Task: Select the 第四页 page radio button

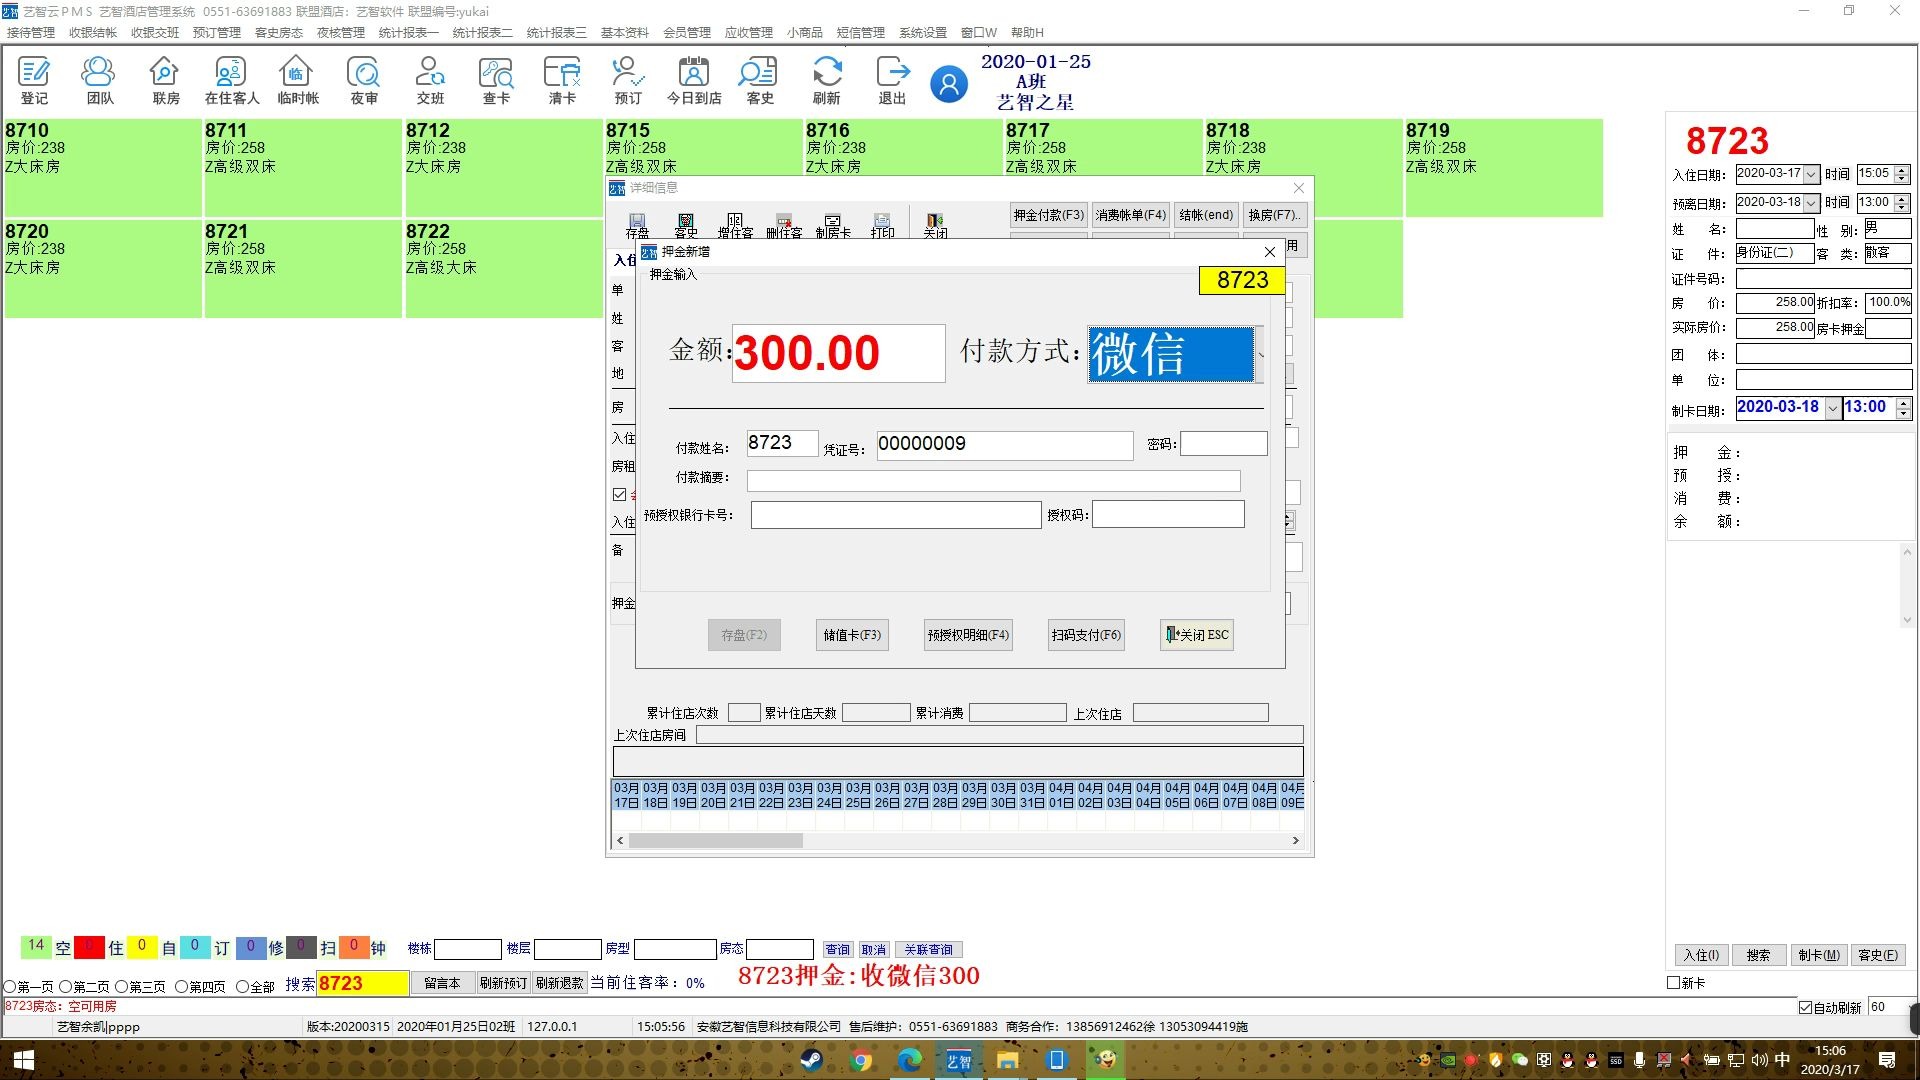Action: coord(181,986)
